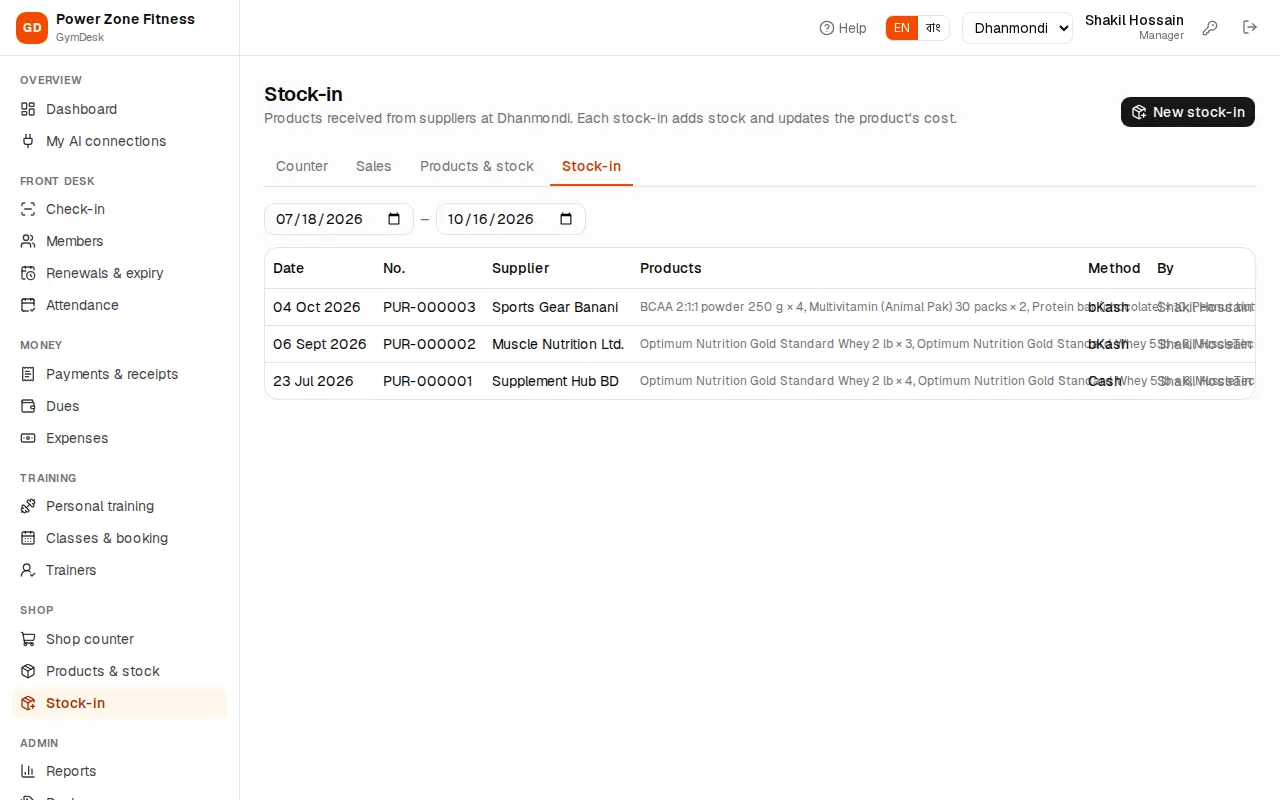Click the Dues wallet icon
This screenshot has width=1280, height=800.
point(28,406)
